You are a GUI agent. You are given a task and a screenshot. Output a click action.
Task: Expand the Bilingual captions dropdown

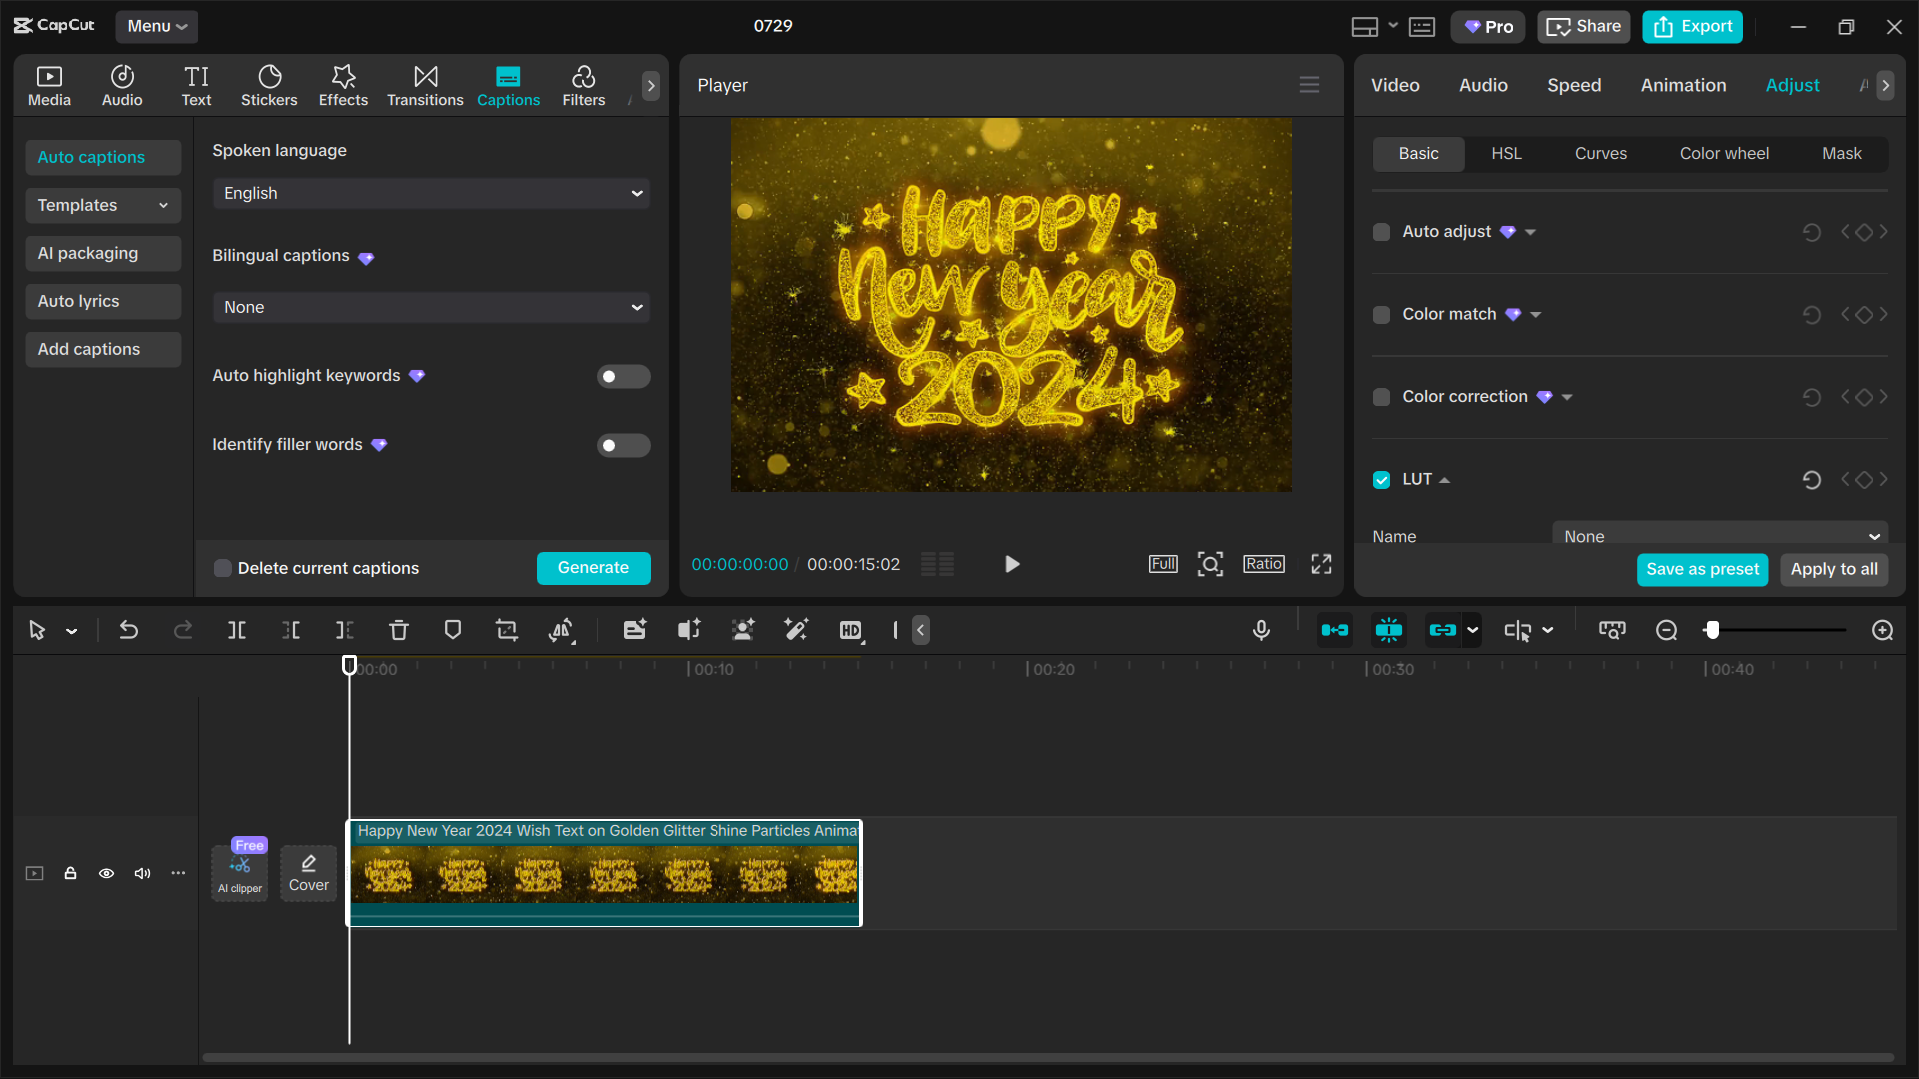click(431, 307)
